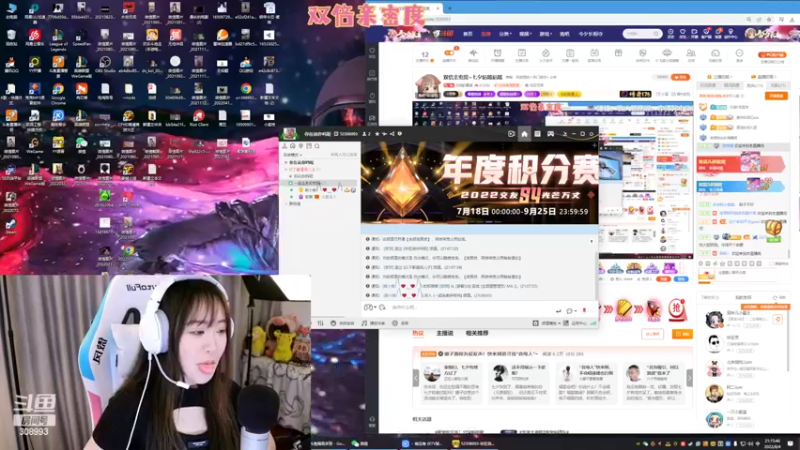Open the League of Legends desktop shortcut
This screenshot has width=800, height=450.
pos(58,39)
